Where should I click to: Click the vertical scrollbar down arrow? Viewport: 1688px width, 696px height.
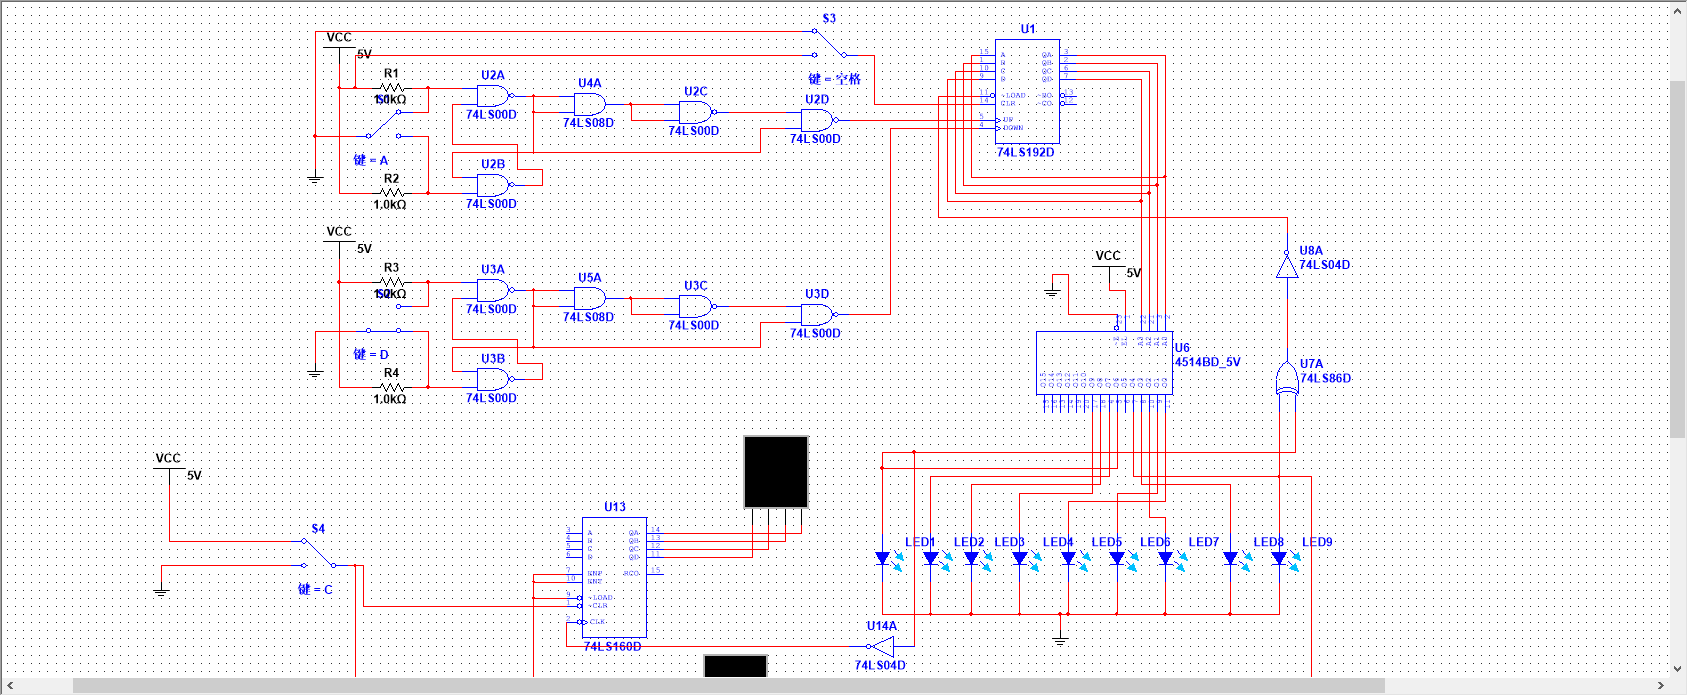1678,669
